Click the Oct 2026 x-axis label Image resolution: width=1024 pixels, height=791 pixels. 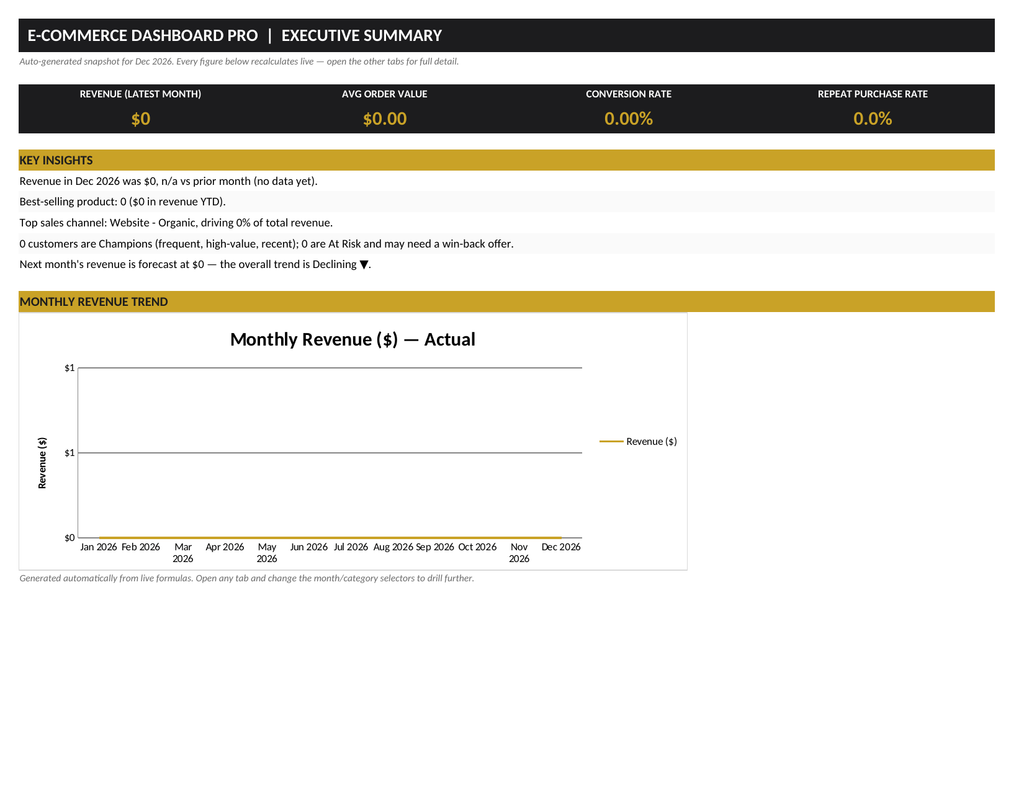[477, 547]
